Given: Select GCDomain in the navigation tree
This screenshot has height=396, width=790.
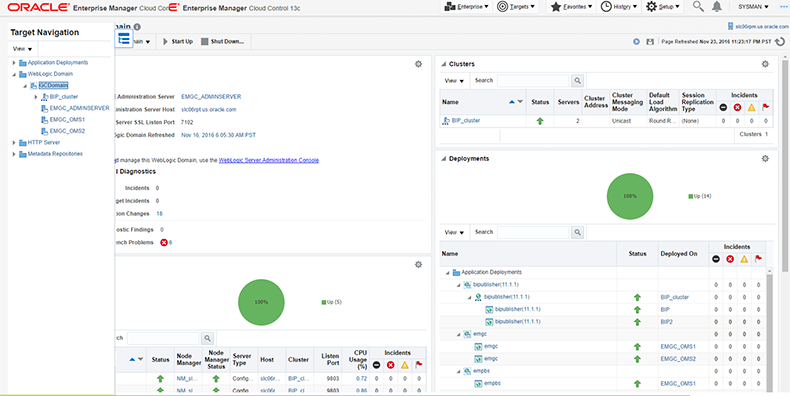Looking at the screenshot, I should click(53, 86).
